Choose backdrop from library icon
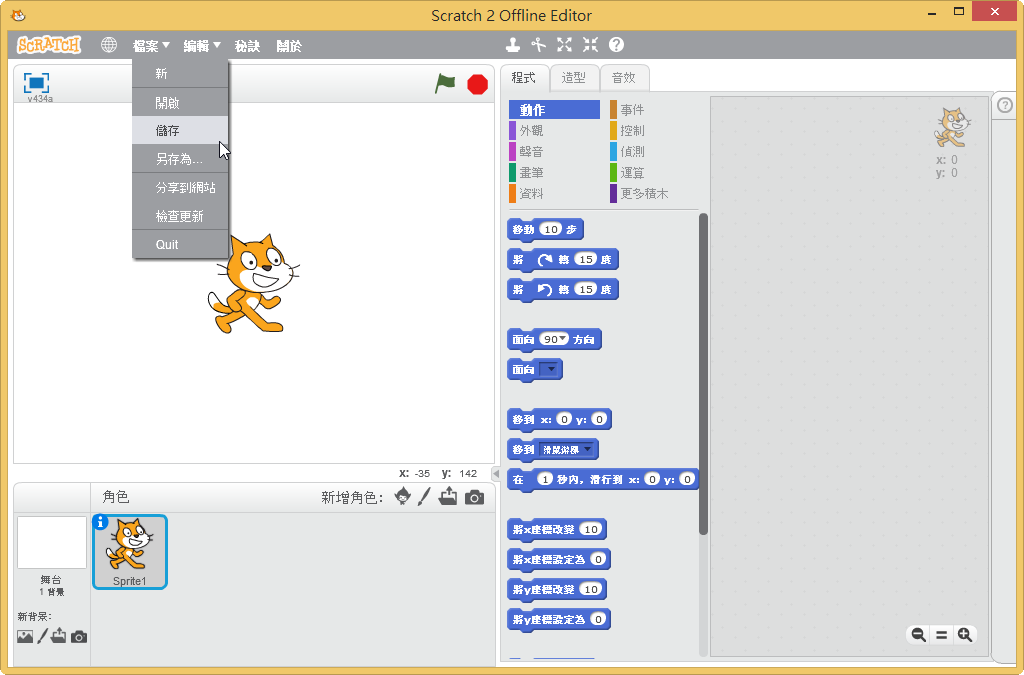Screen dimensions: 1024x675 click(25, 636)
